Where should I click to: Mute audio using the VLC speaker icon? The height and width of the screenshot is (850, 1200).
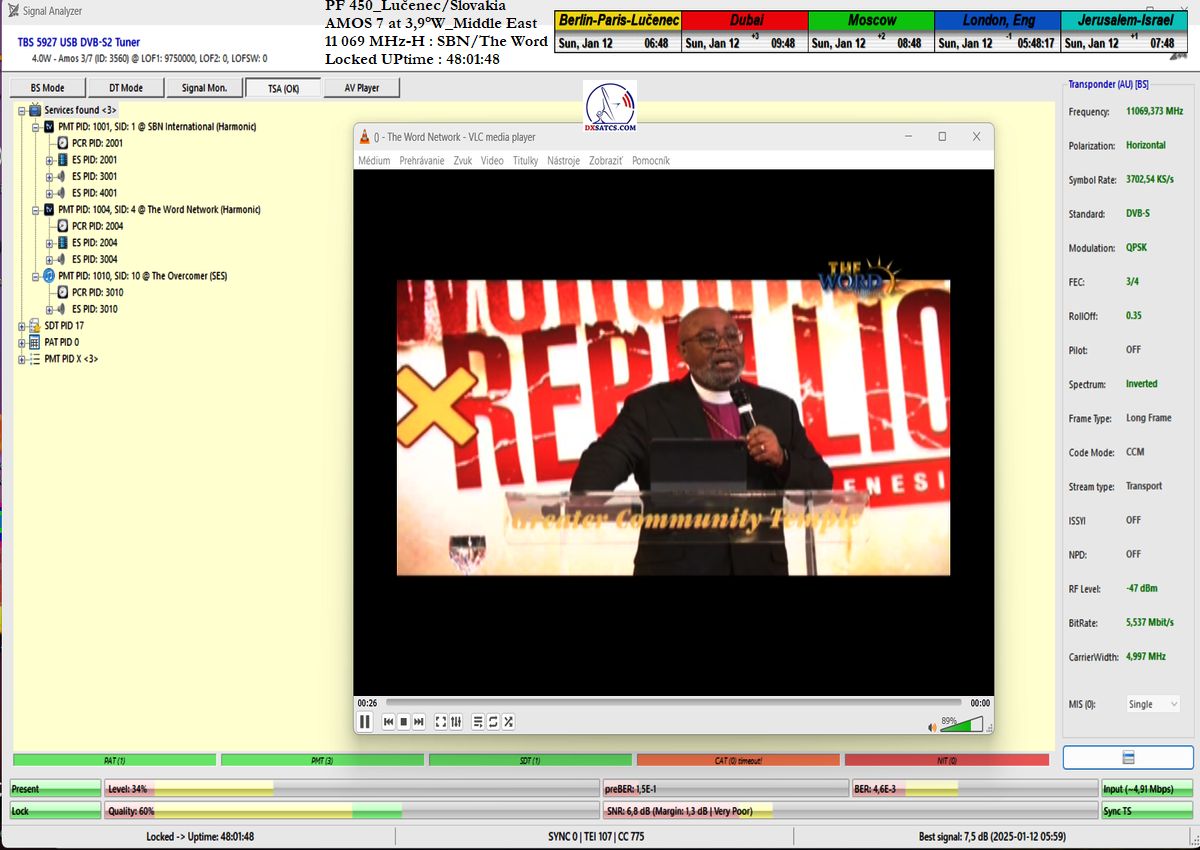click(x=932, y=725)
